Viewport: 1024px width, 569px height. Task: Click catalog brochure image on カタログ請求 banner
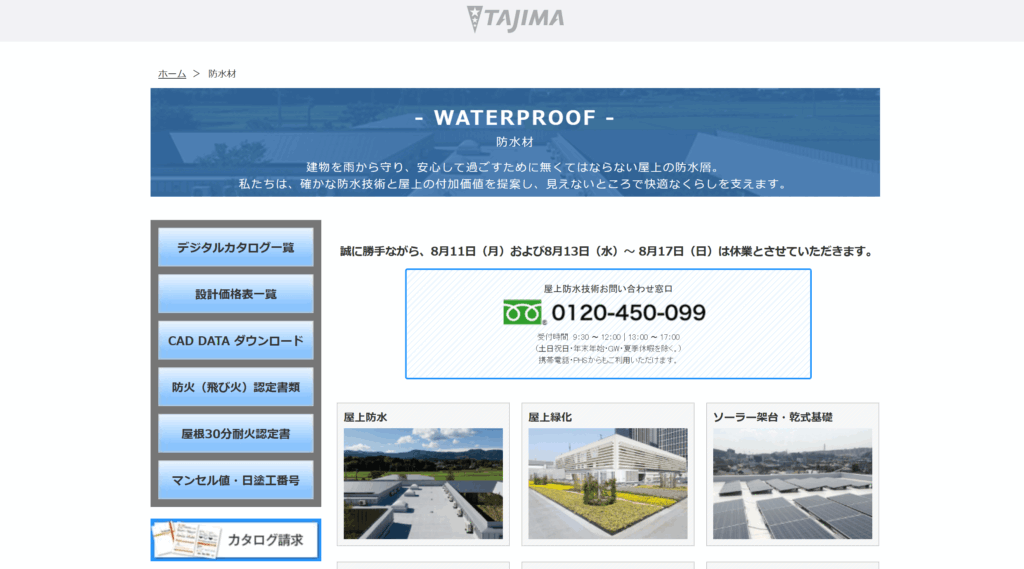(x=187, y=540)
